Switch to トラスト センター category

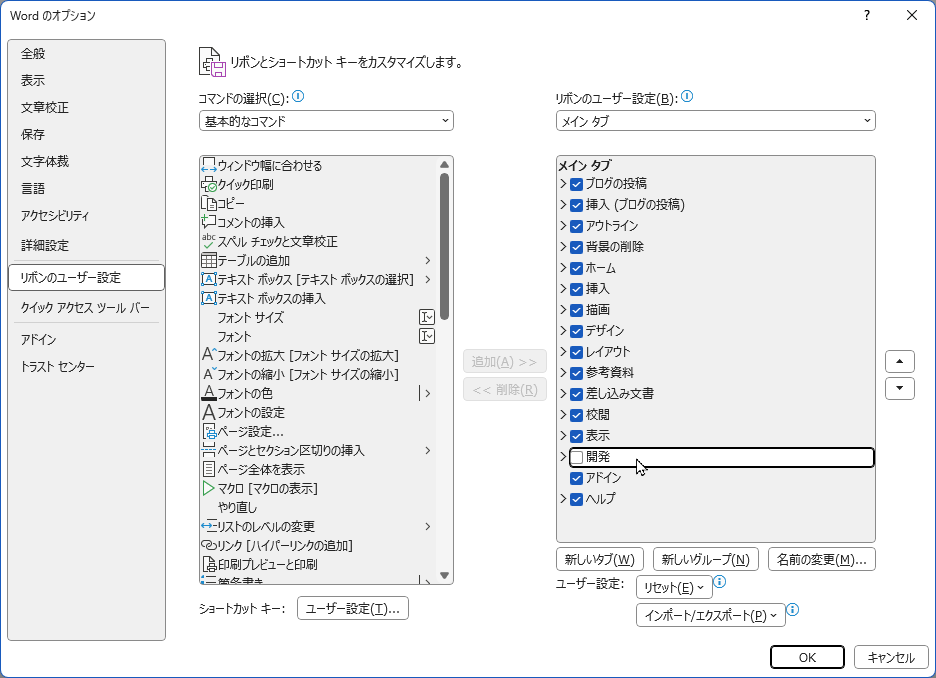(x=87, y=366)
